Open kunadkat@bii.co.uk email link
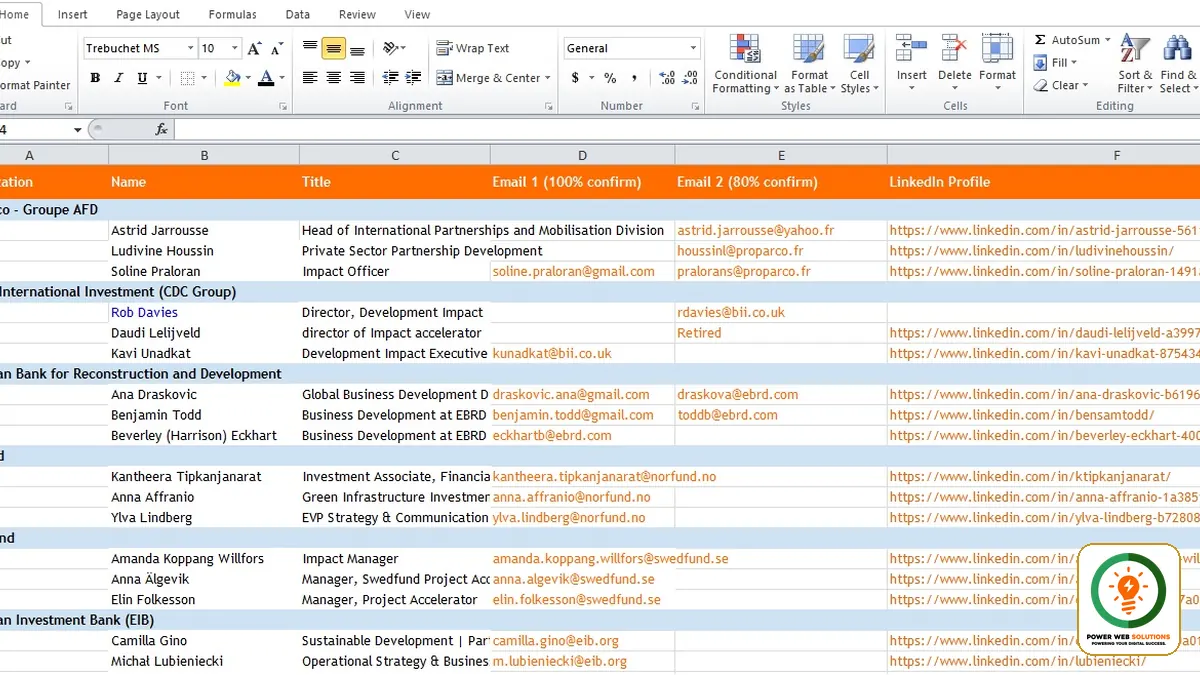This screenshot has width=1200, height=675. click(552, 354)
